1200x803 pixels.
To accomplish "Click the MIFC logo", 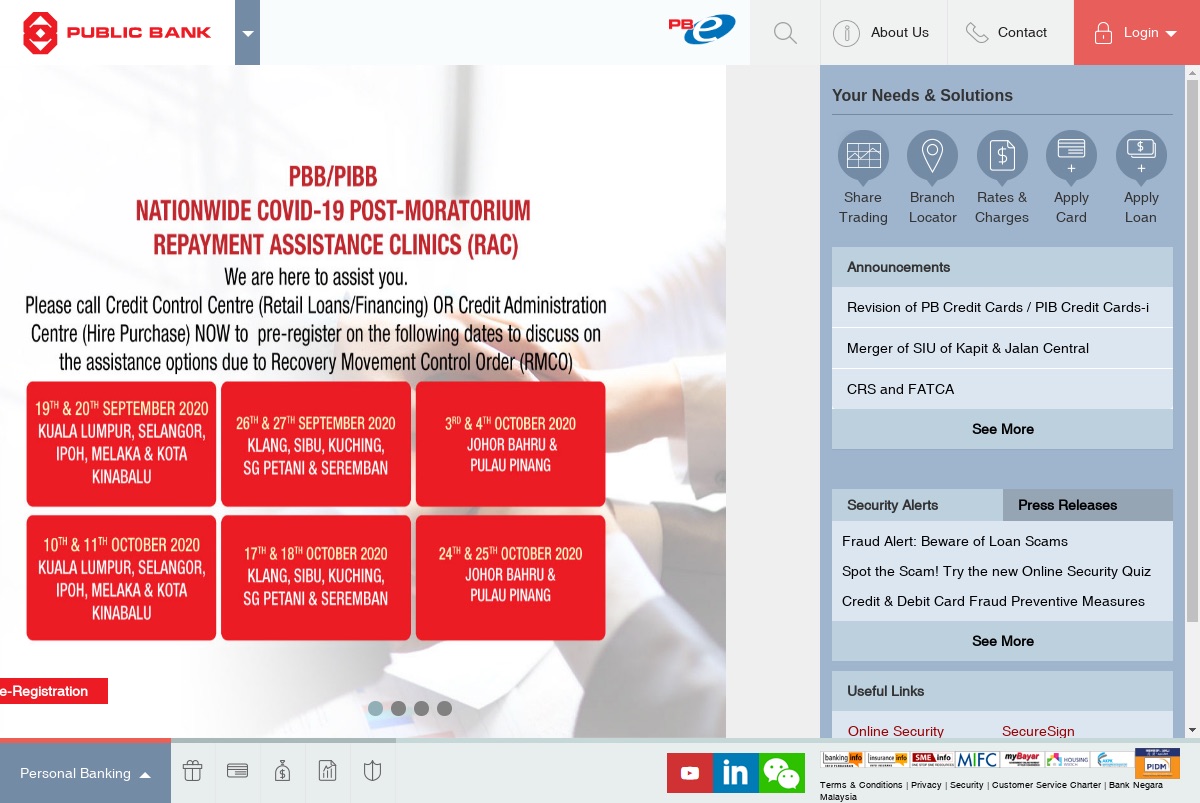I will point(976,759).
